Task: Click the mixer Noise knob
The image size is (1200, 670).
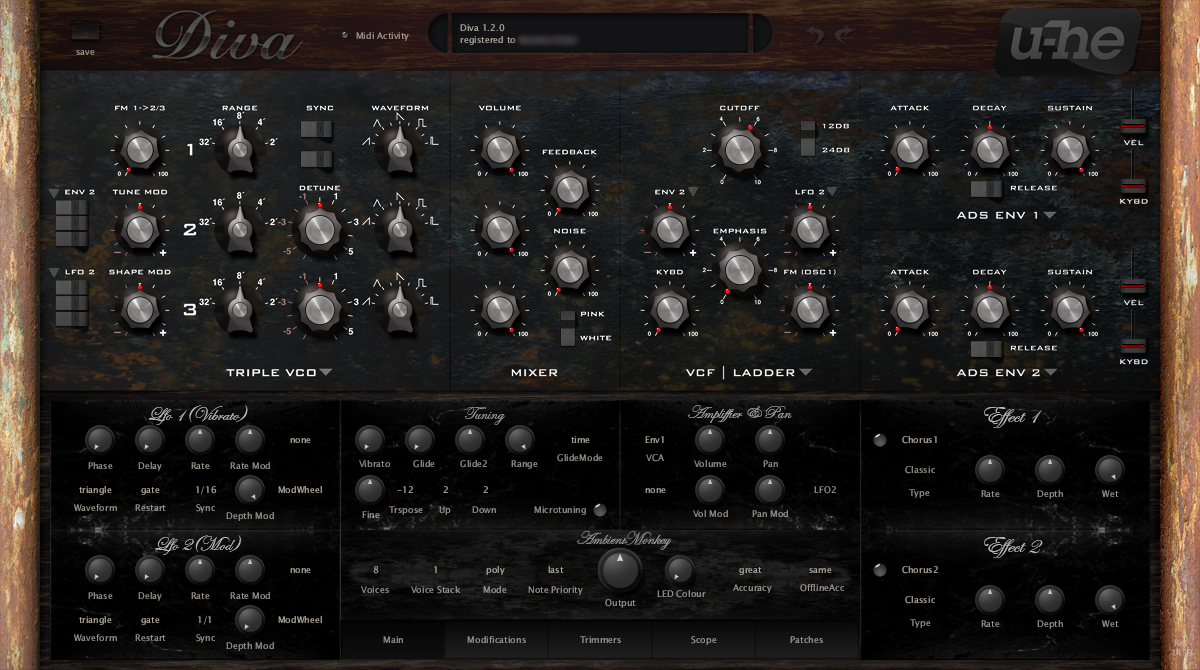Action: pyautogui.click(x=568, y=268)
